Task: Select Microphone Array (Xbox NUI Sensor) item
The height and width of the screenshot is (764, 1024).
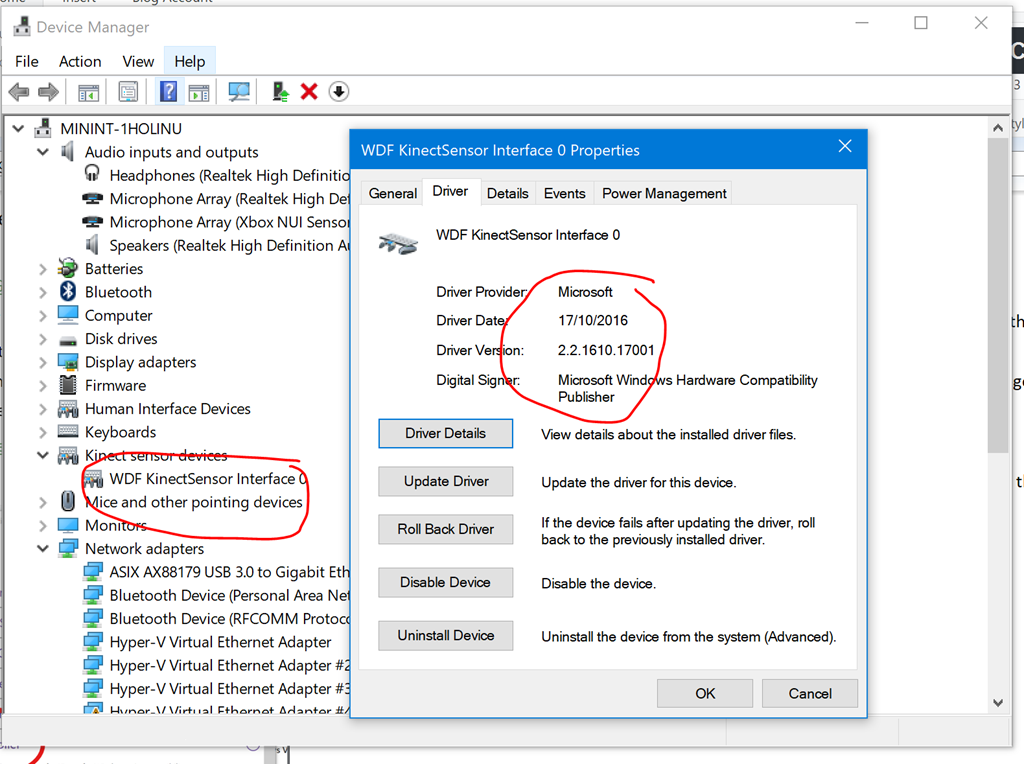Action: 229,222
